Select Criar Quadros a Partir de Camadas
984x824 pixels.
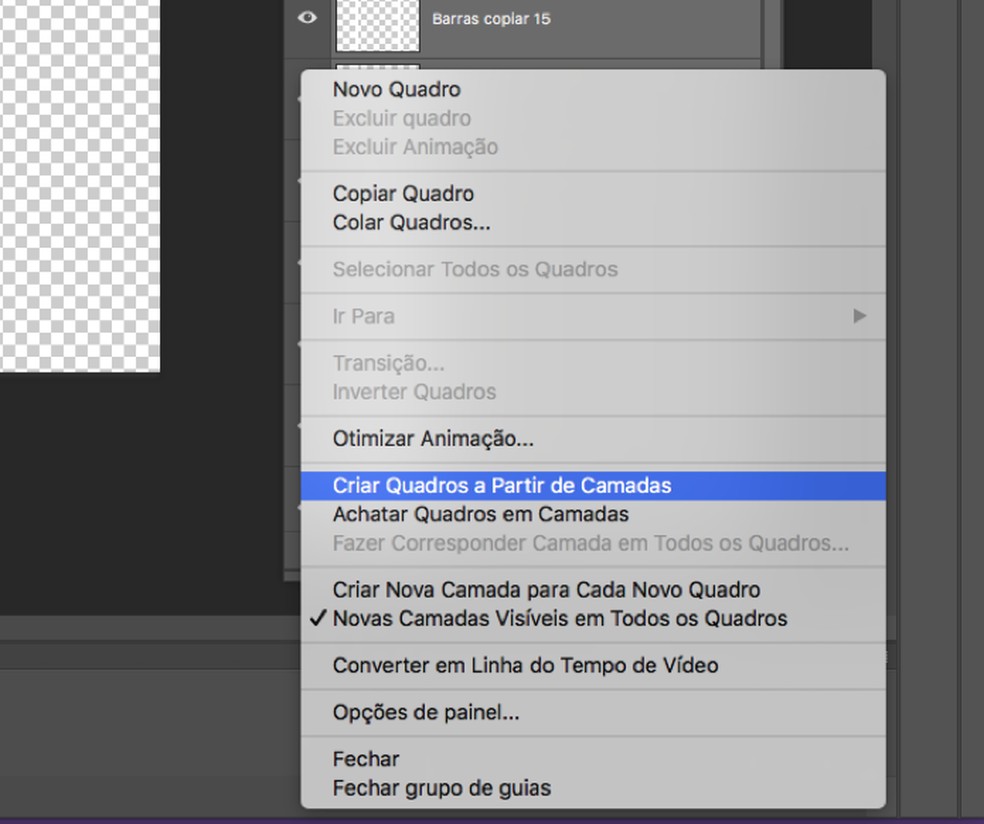pyautogui.click(x=593, y=486)
